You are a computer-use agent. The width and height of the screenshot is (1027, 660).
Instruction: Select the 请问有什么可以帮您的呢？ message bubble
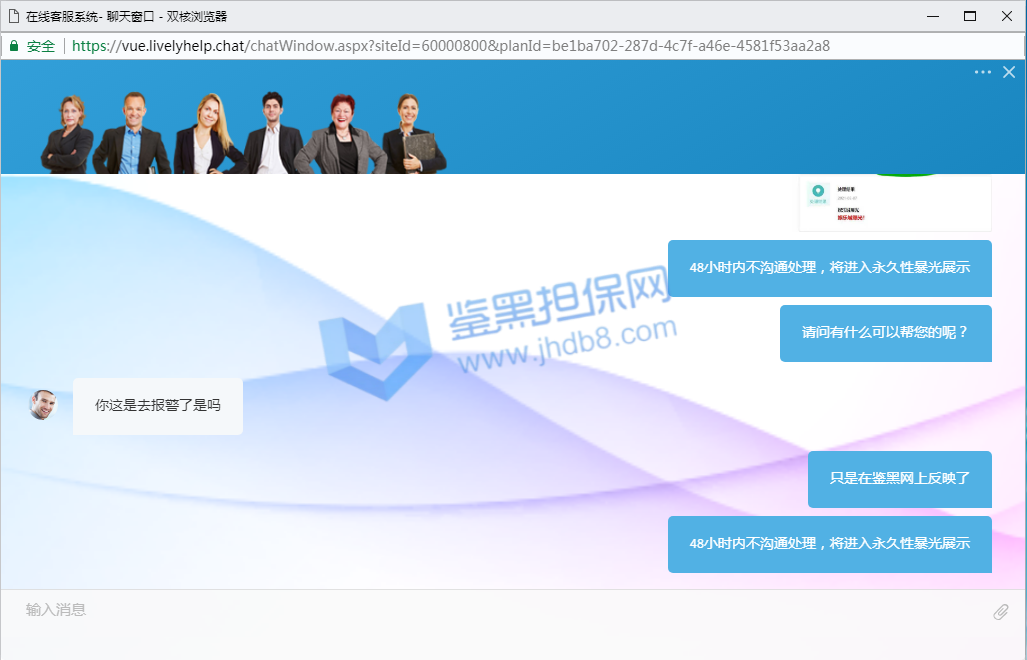pos(885,333)
